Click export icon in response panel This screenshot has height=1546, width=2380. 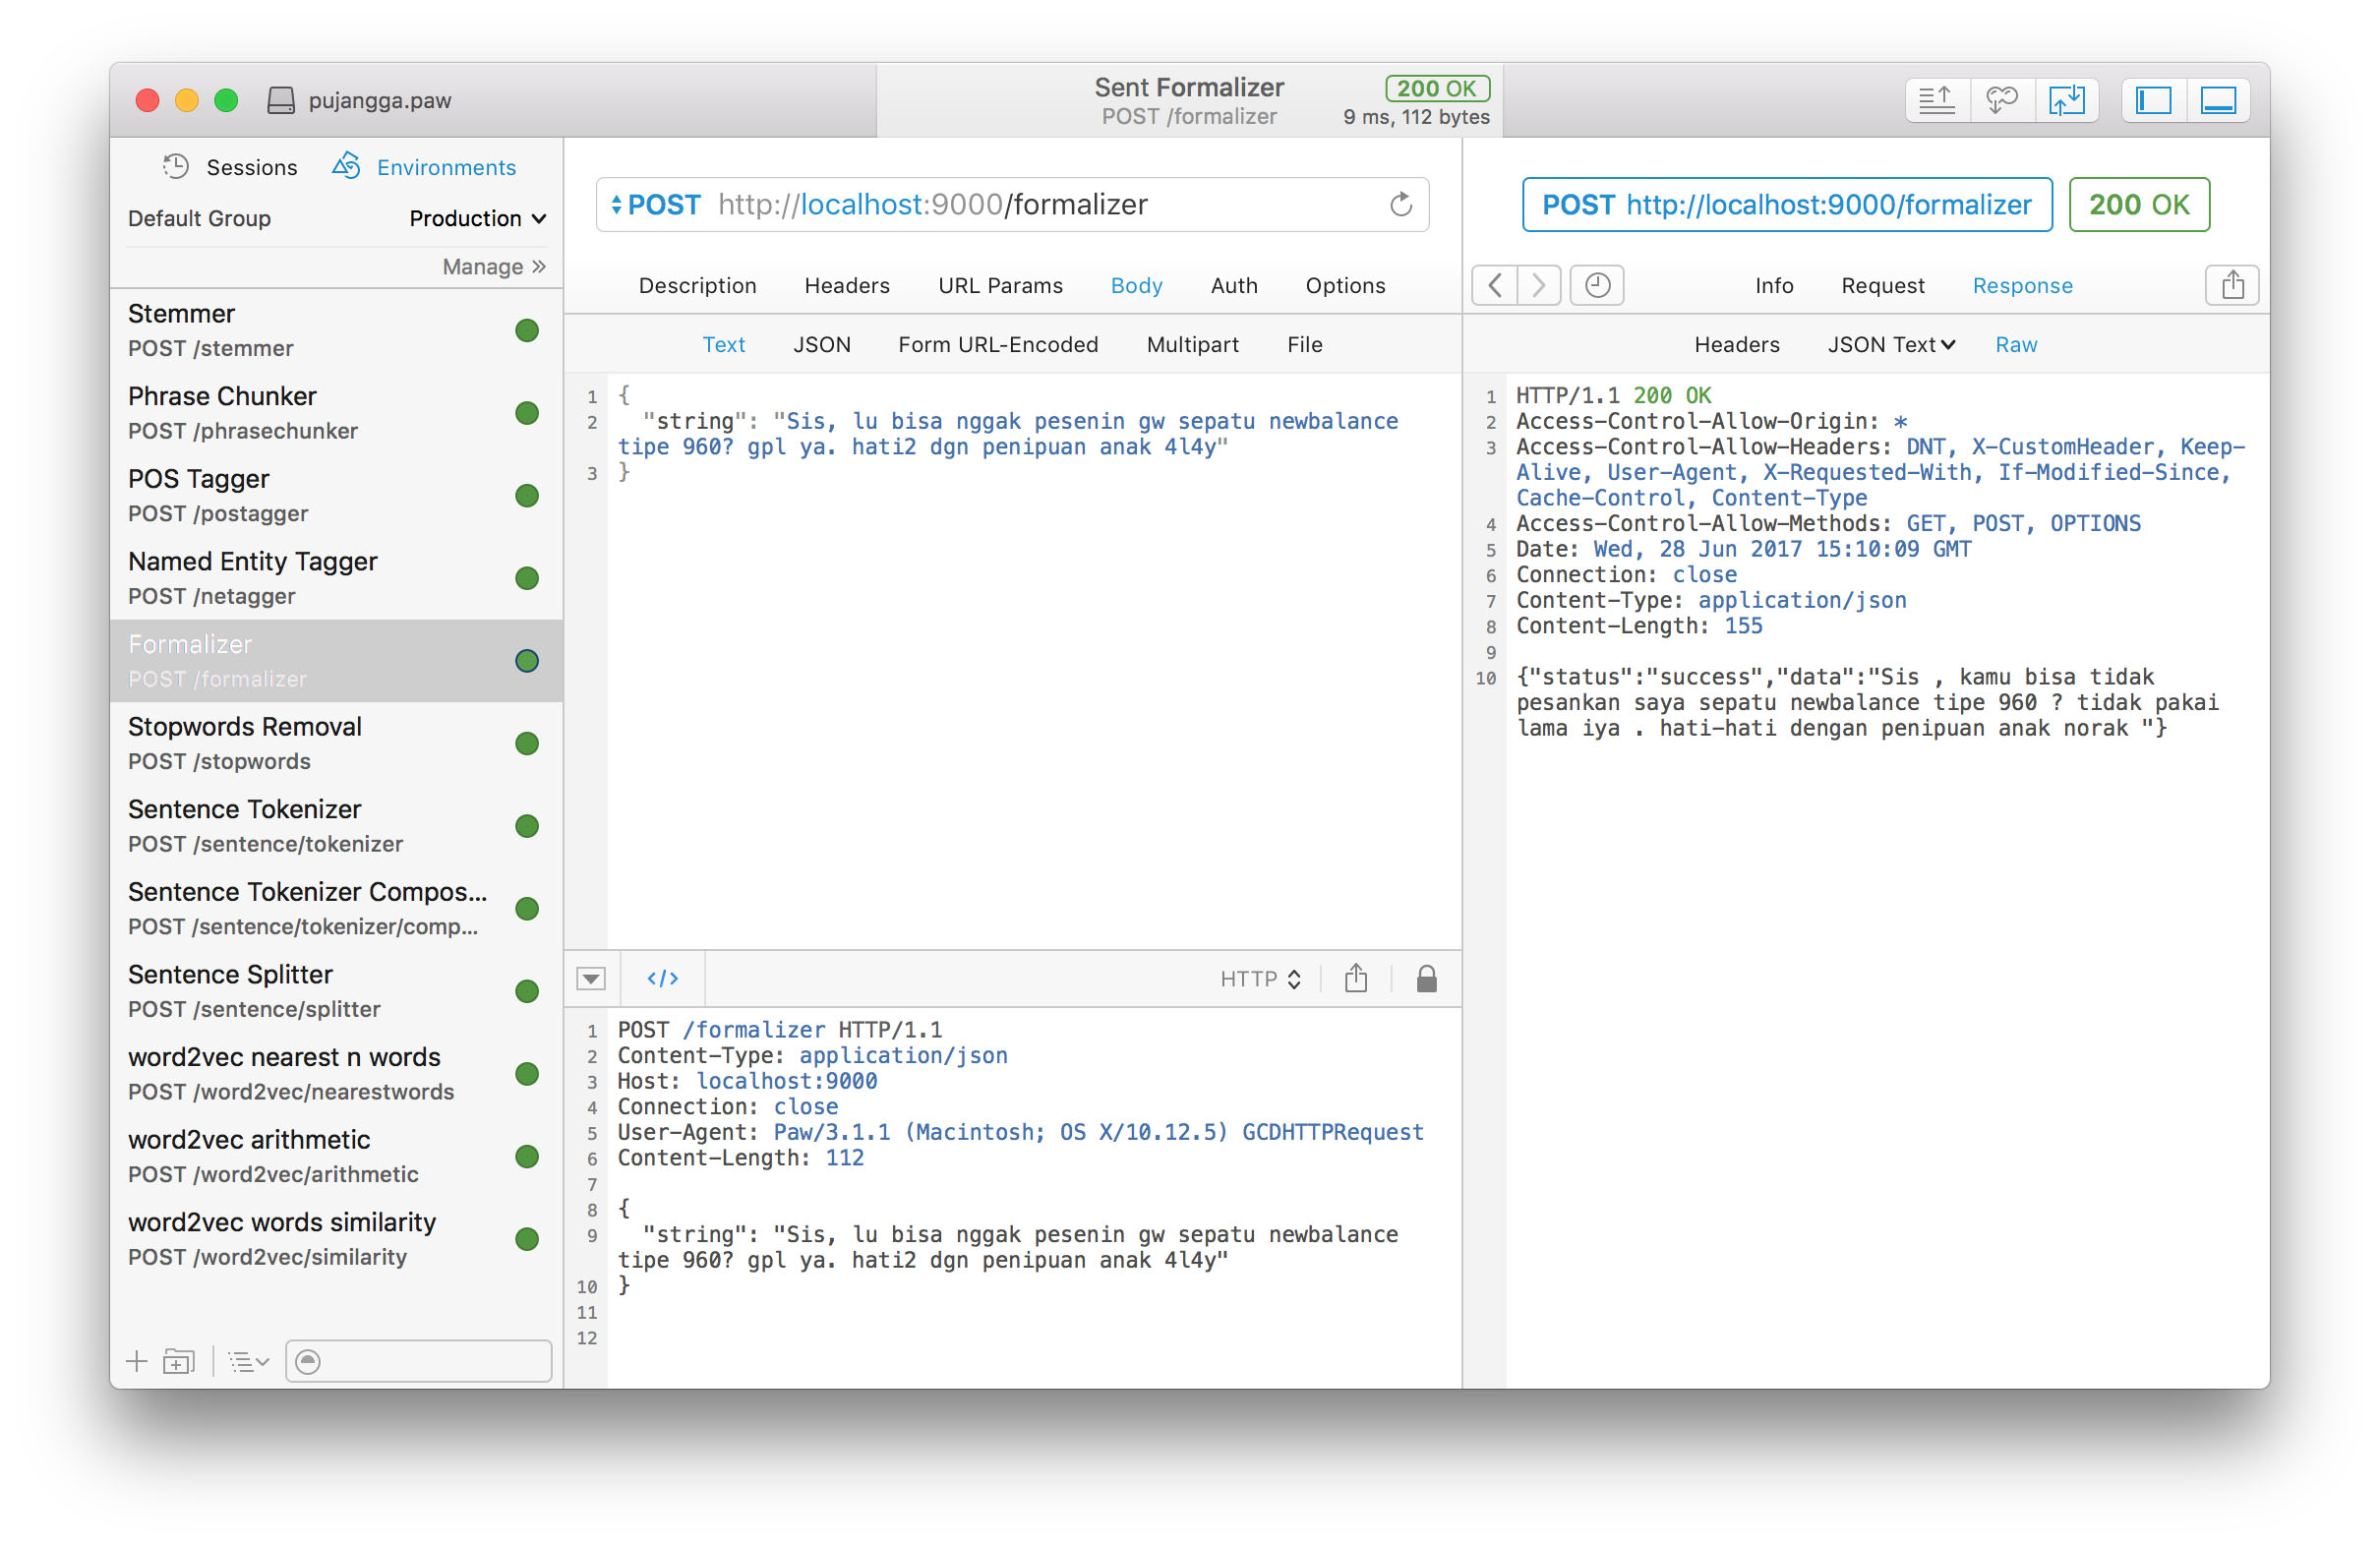click(x=2231, y=286)
